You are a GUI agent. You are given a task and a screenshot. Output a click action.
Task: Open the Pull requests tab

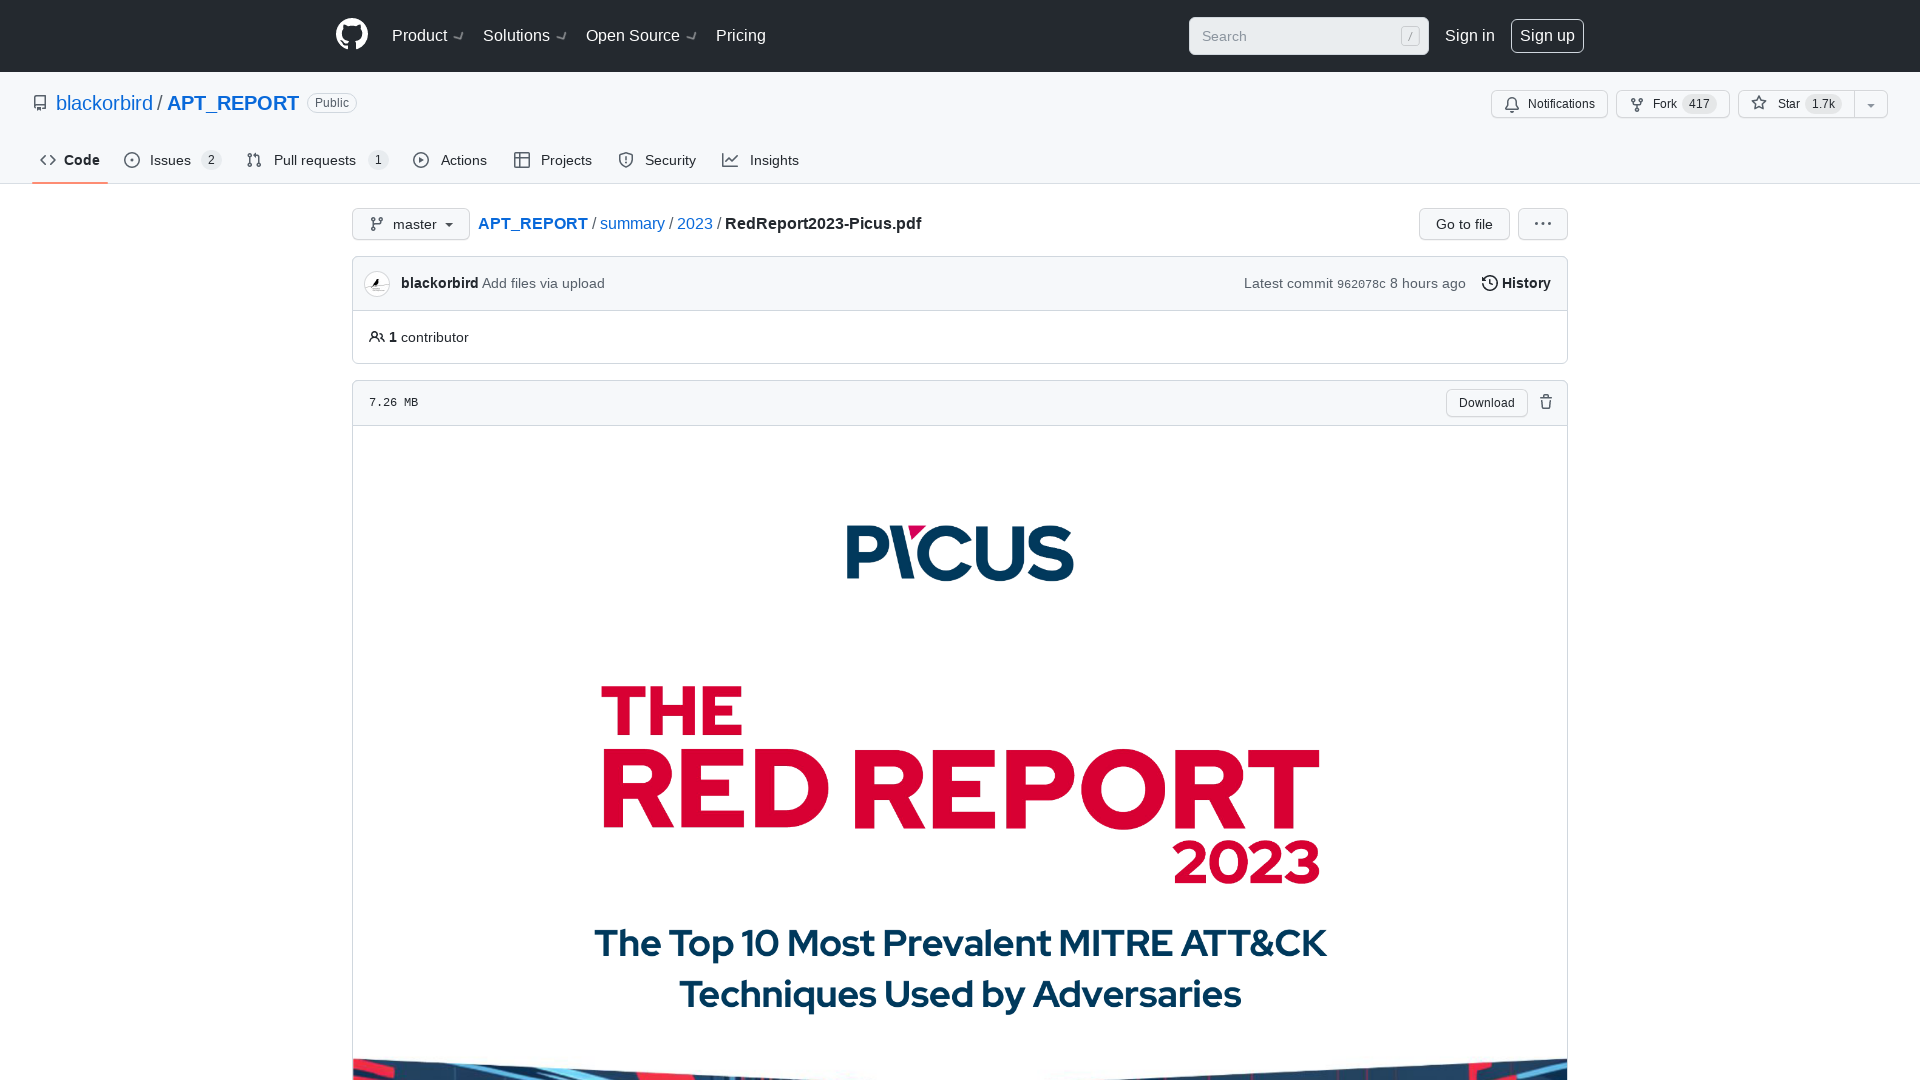[317, 160]
